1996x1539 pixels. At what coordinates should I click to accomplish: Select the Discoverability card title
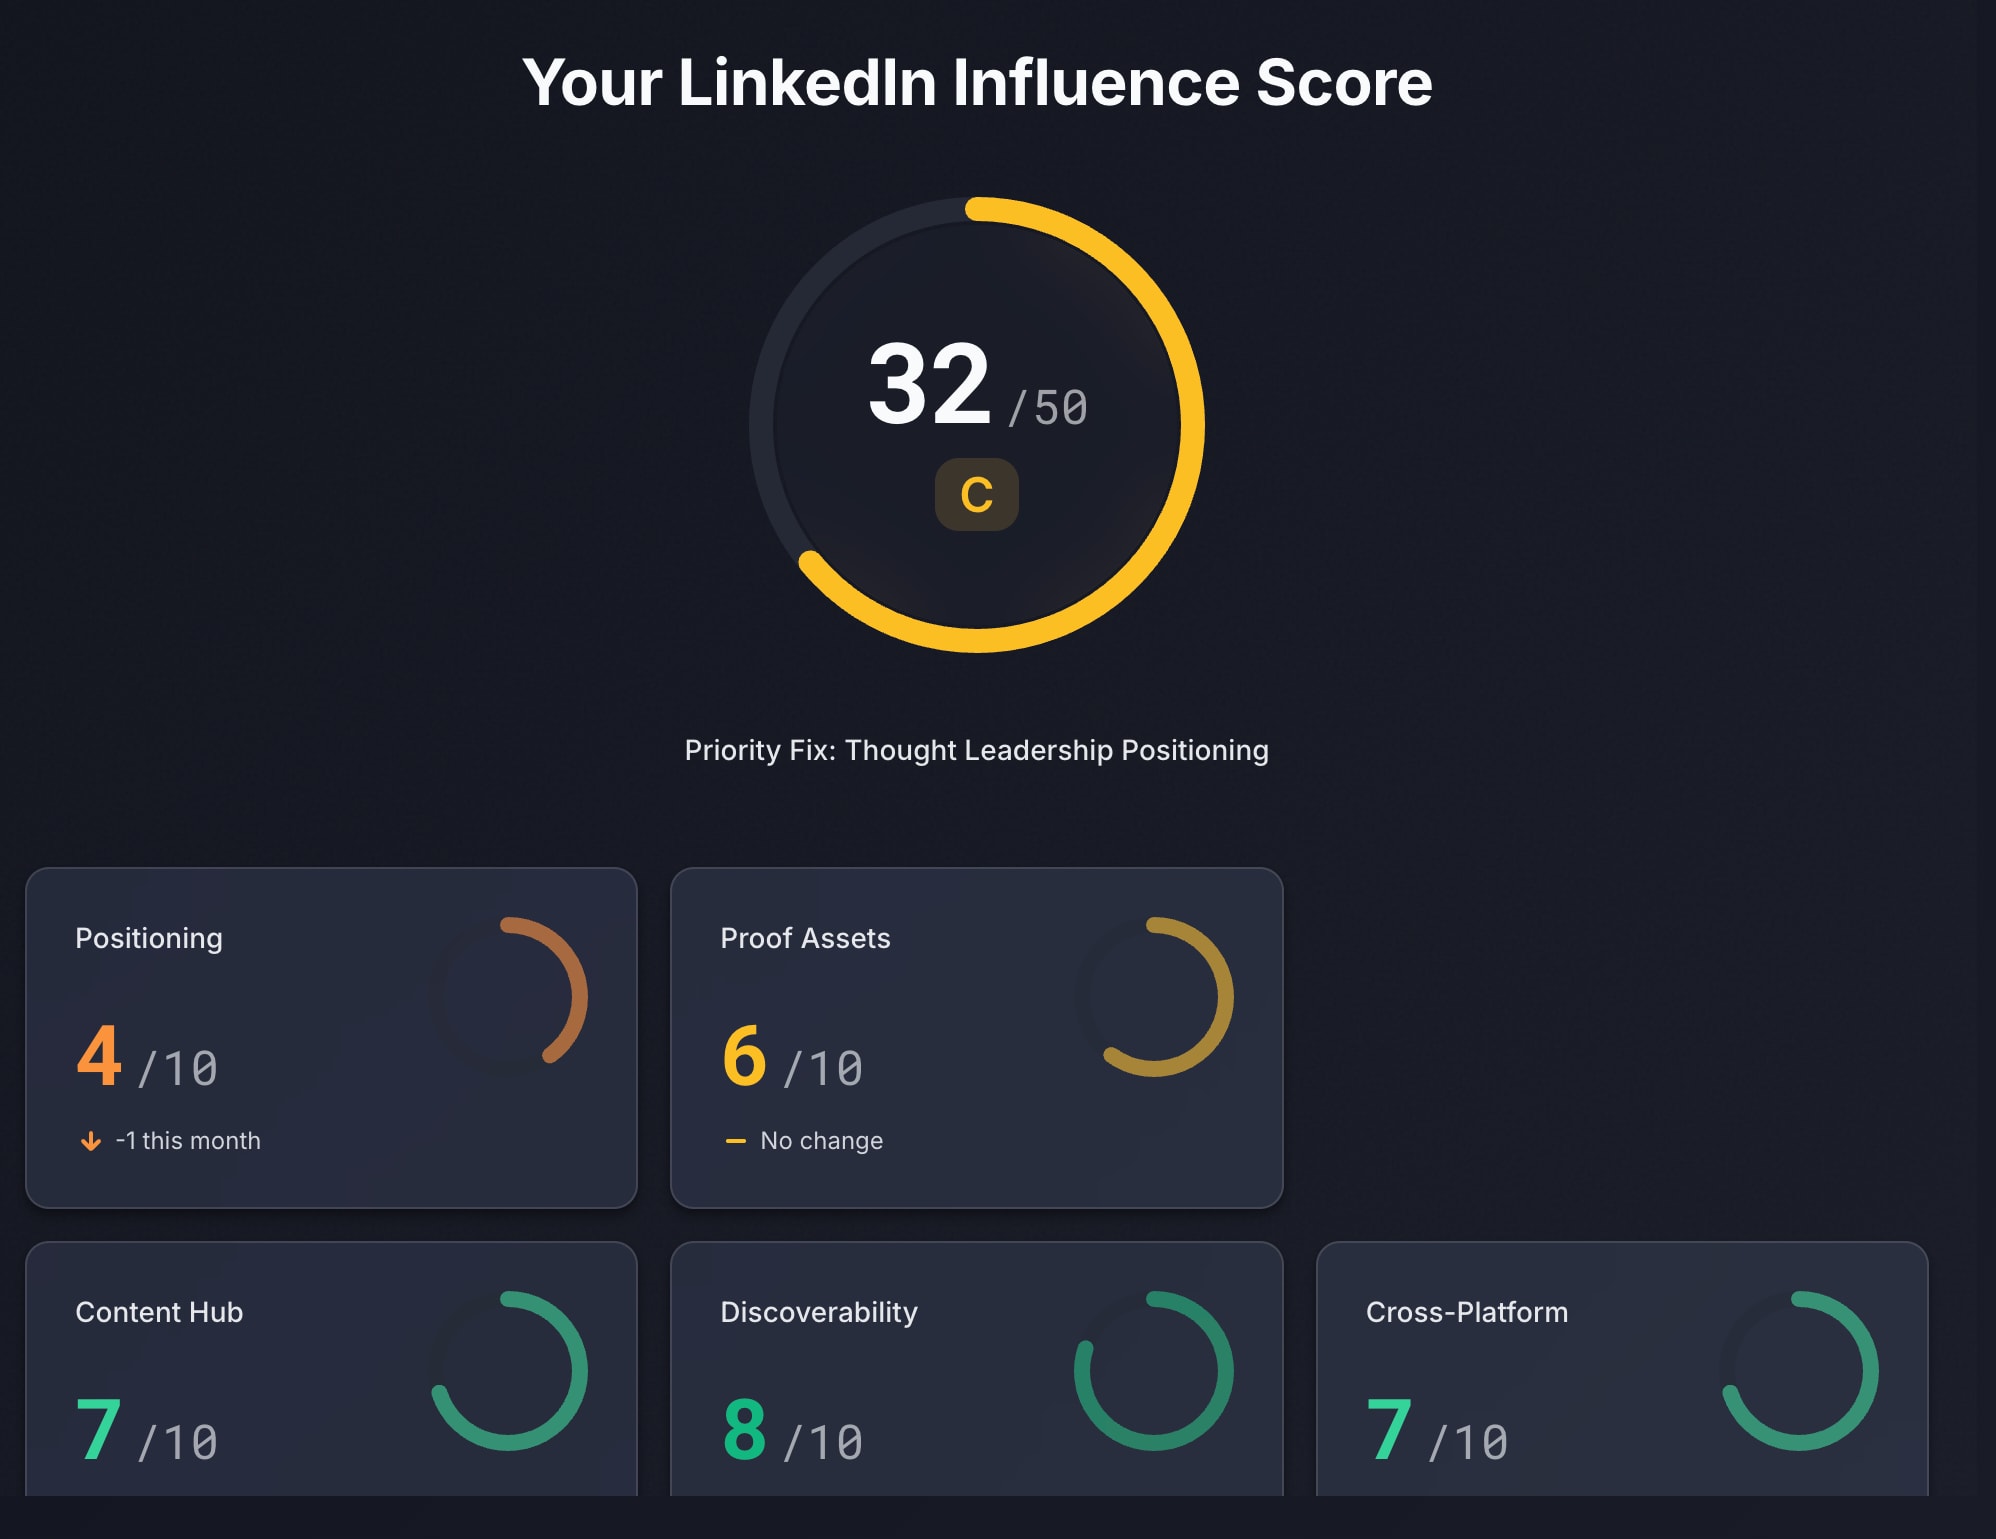tap(819, 1312)
